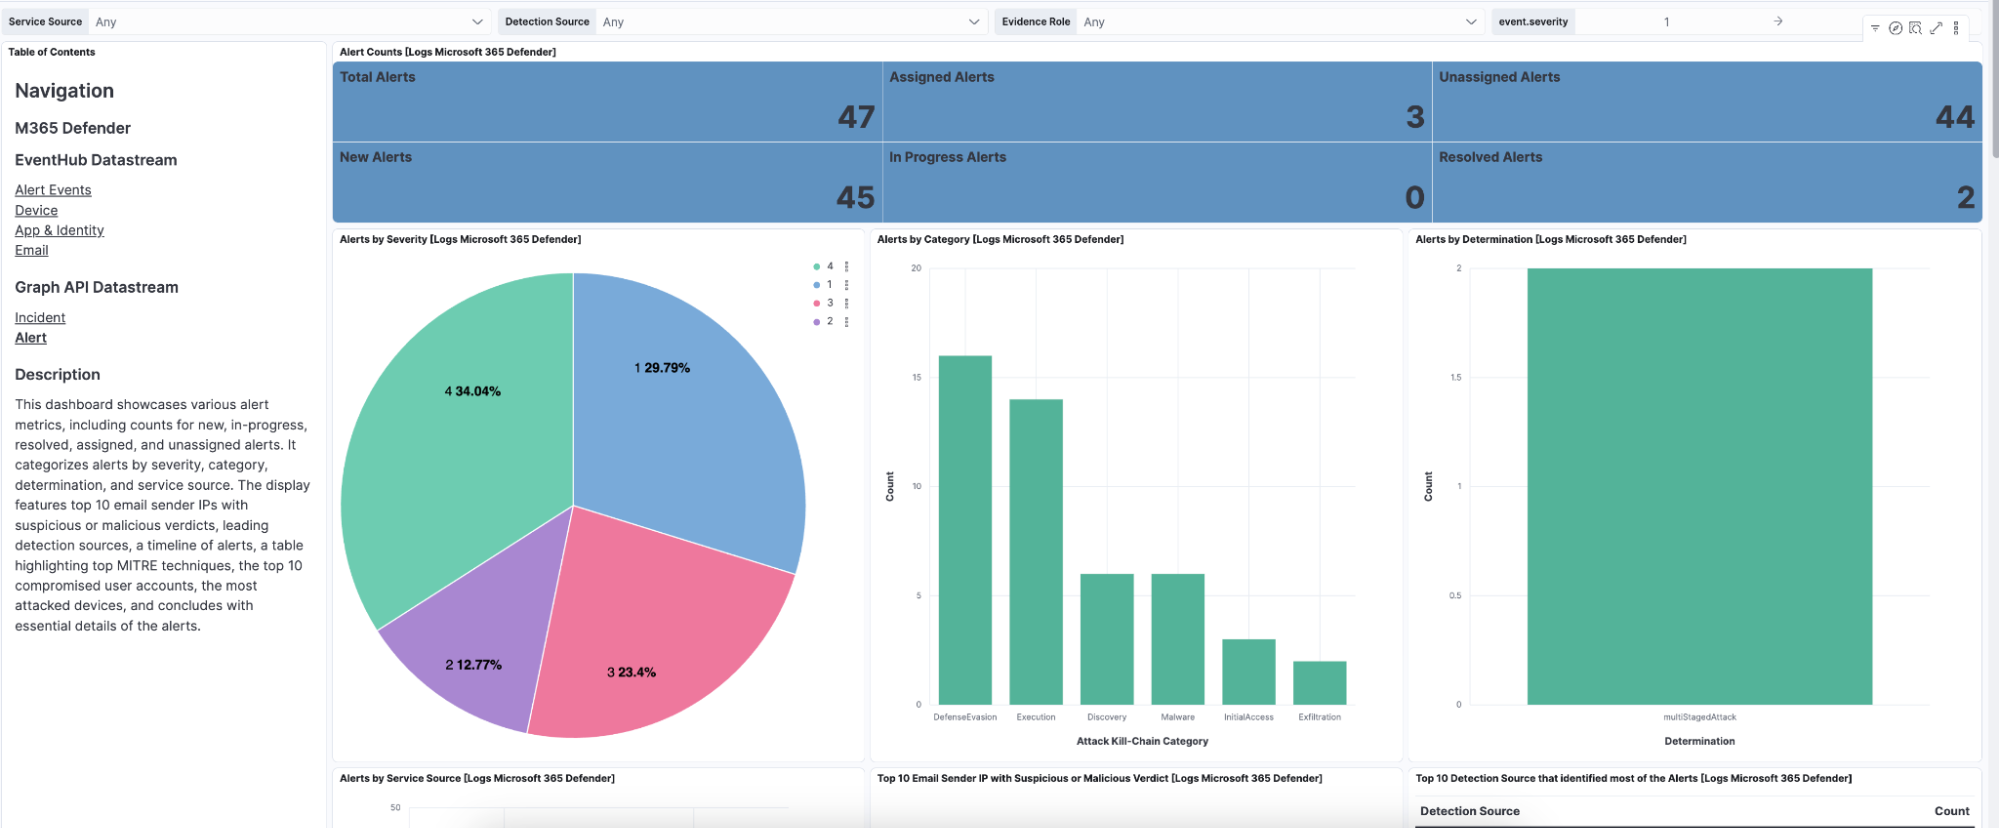Toggle severity 3 in the pie legend
The image size is (1999, 828).
[x=829, y=303]
